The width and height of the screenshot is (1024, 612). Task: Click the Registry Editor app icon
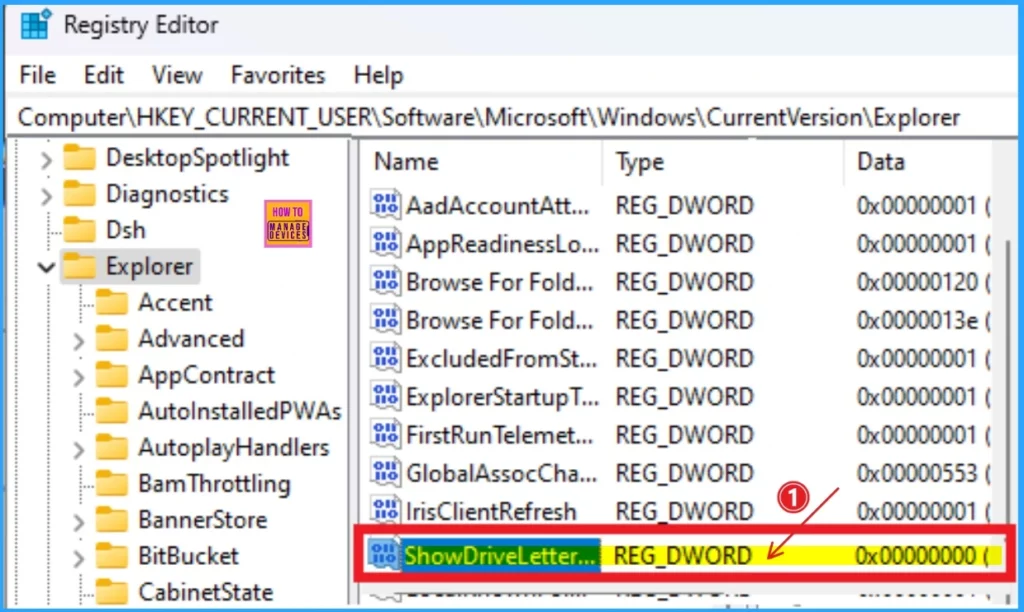[x=35, y=25]
